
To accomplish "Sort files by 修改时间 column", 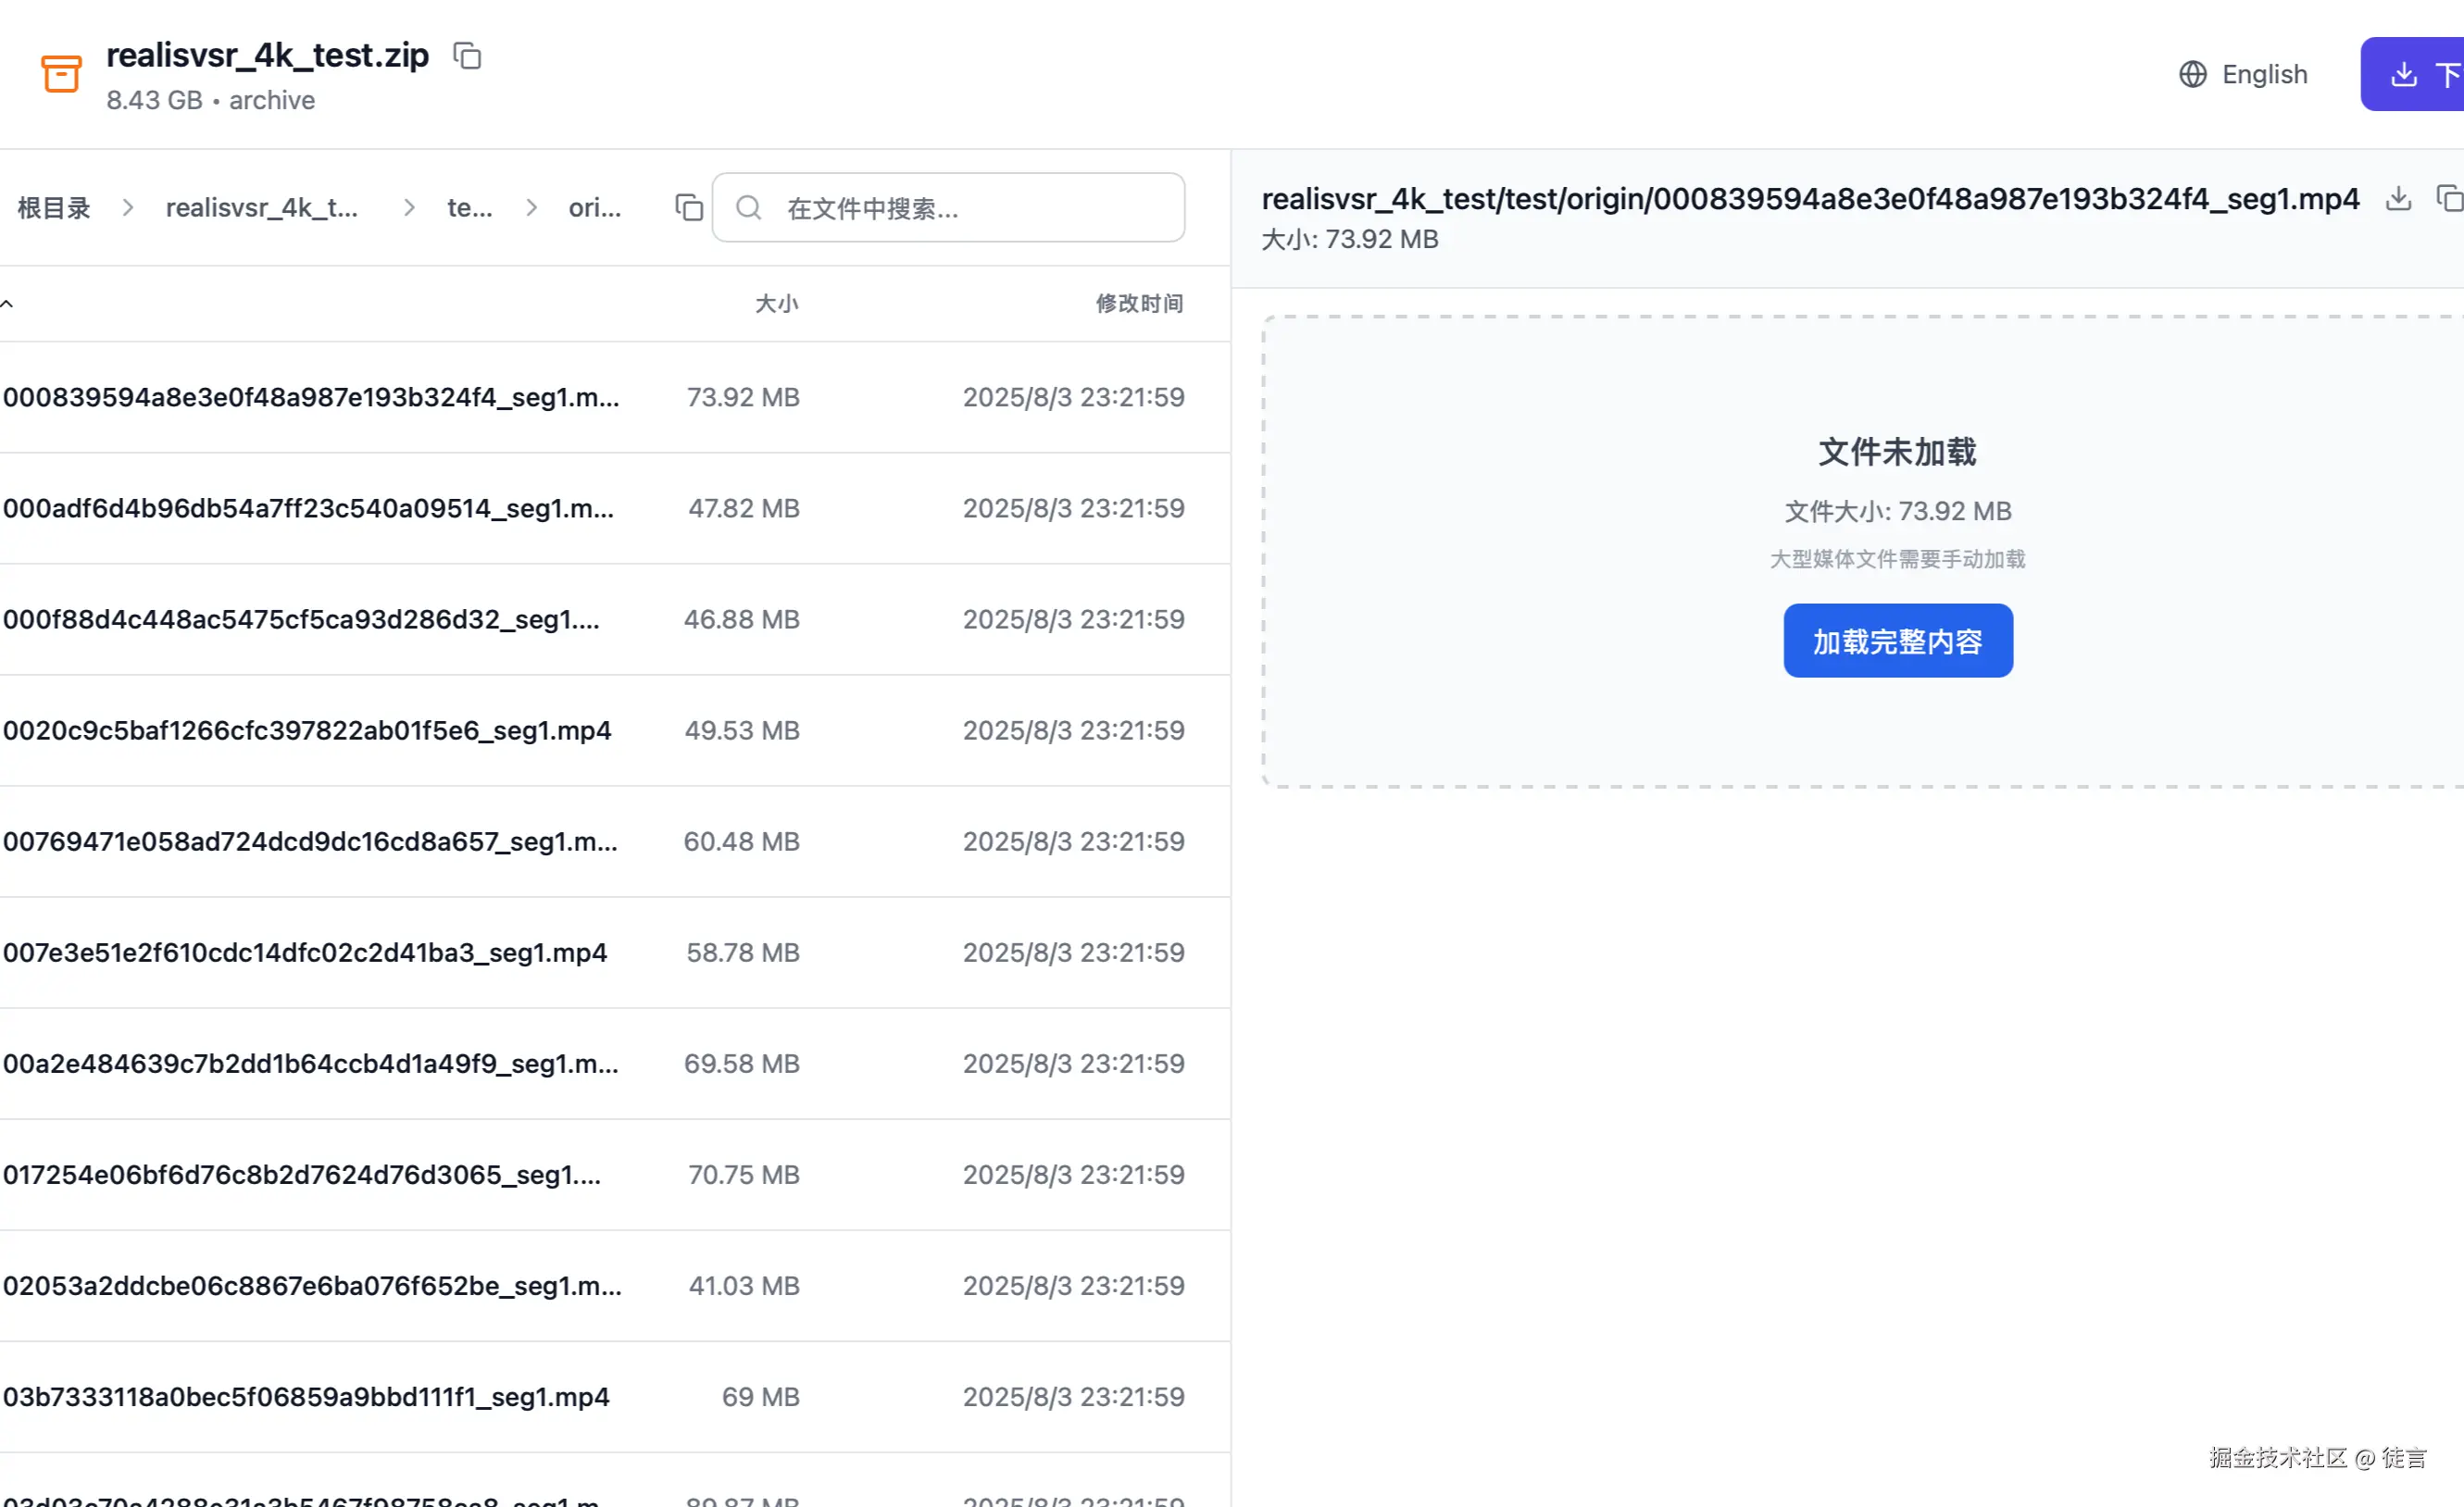I will point(1139,304).
